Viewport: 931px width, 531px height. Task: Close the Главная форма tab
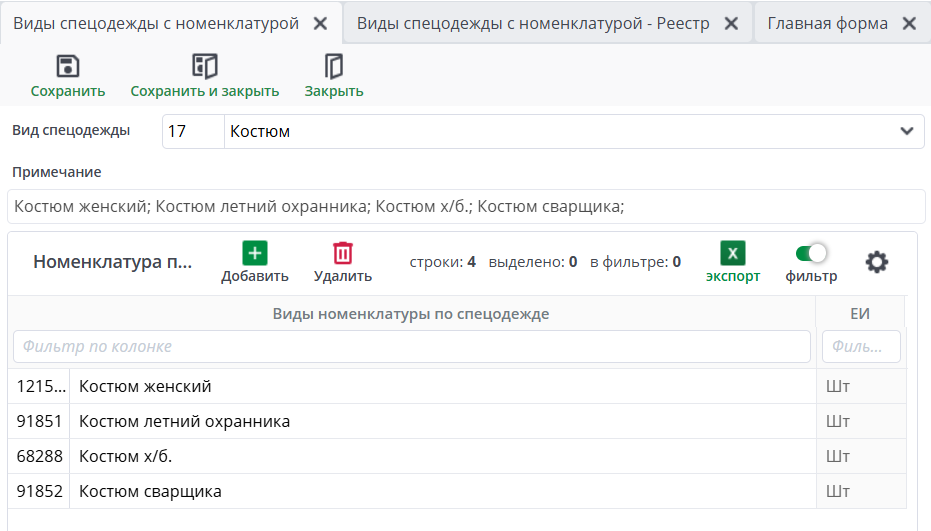coord(909,24)
